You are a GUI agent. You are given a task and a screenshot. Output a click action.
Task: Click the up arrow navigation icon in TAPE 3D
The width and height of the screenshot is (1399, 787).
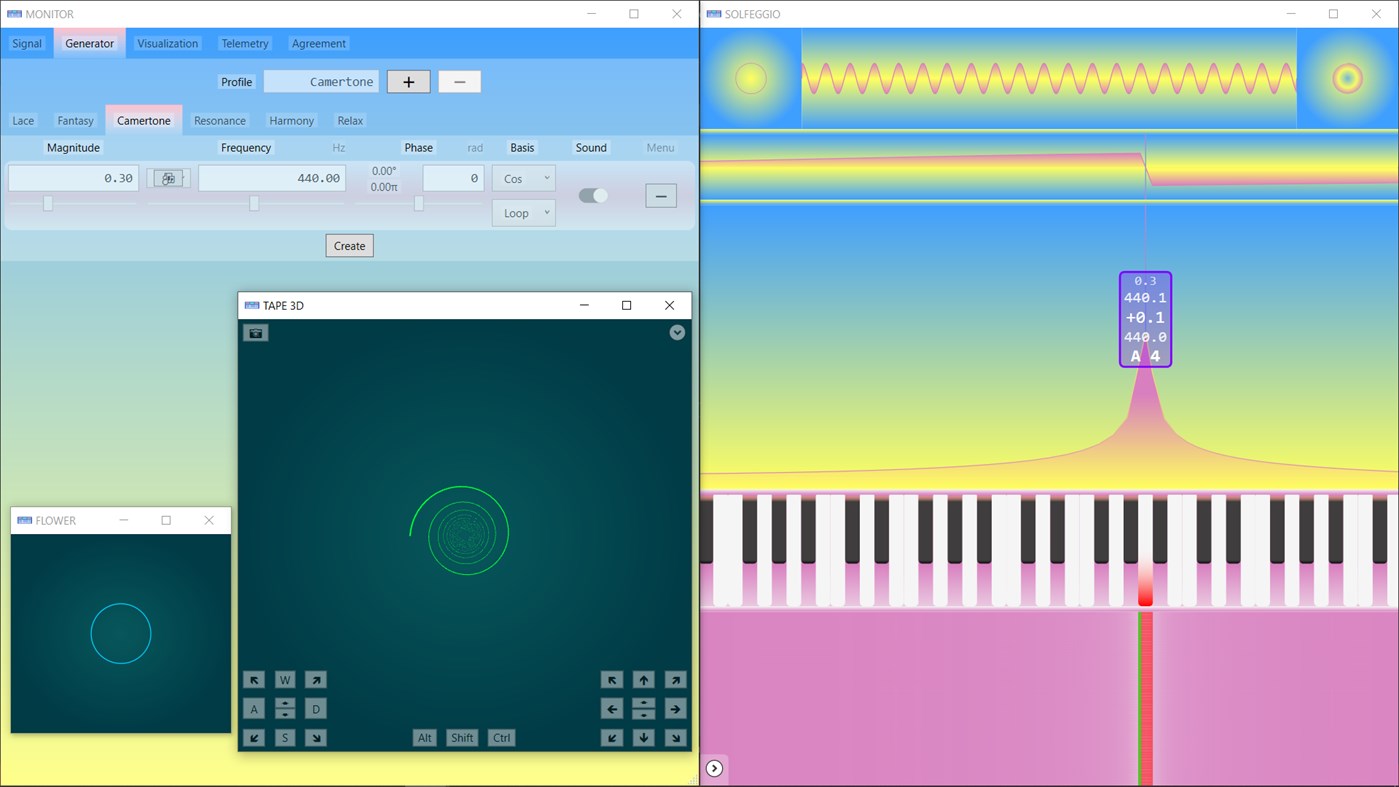click(643, 679)
